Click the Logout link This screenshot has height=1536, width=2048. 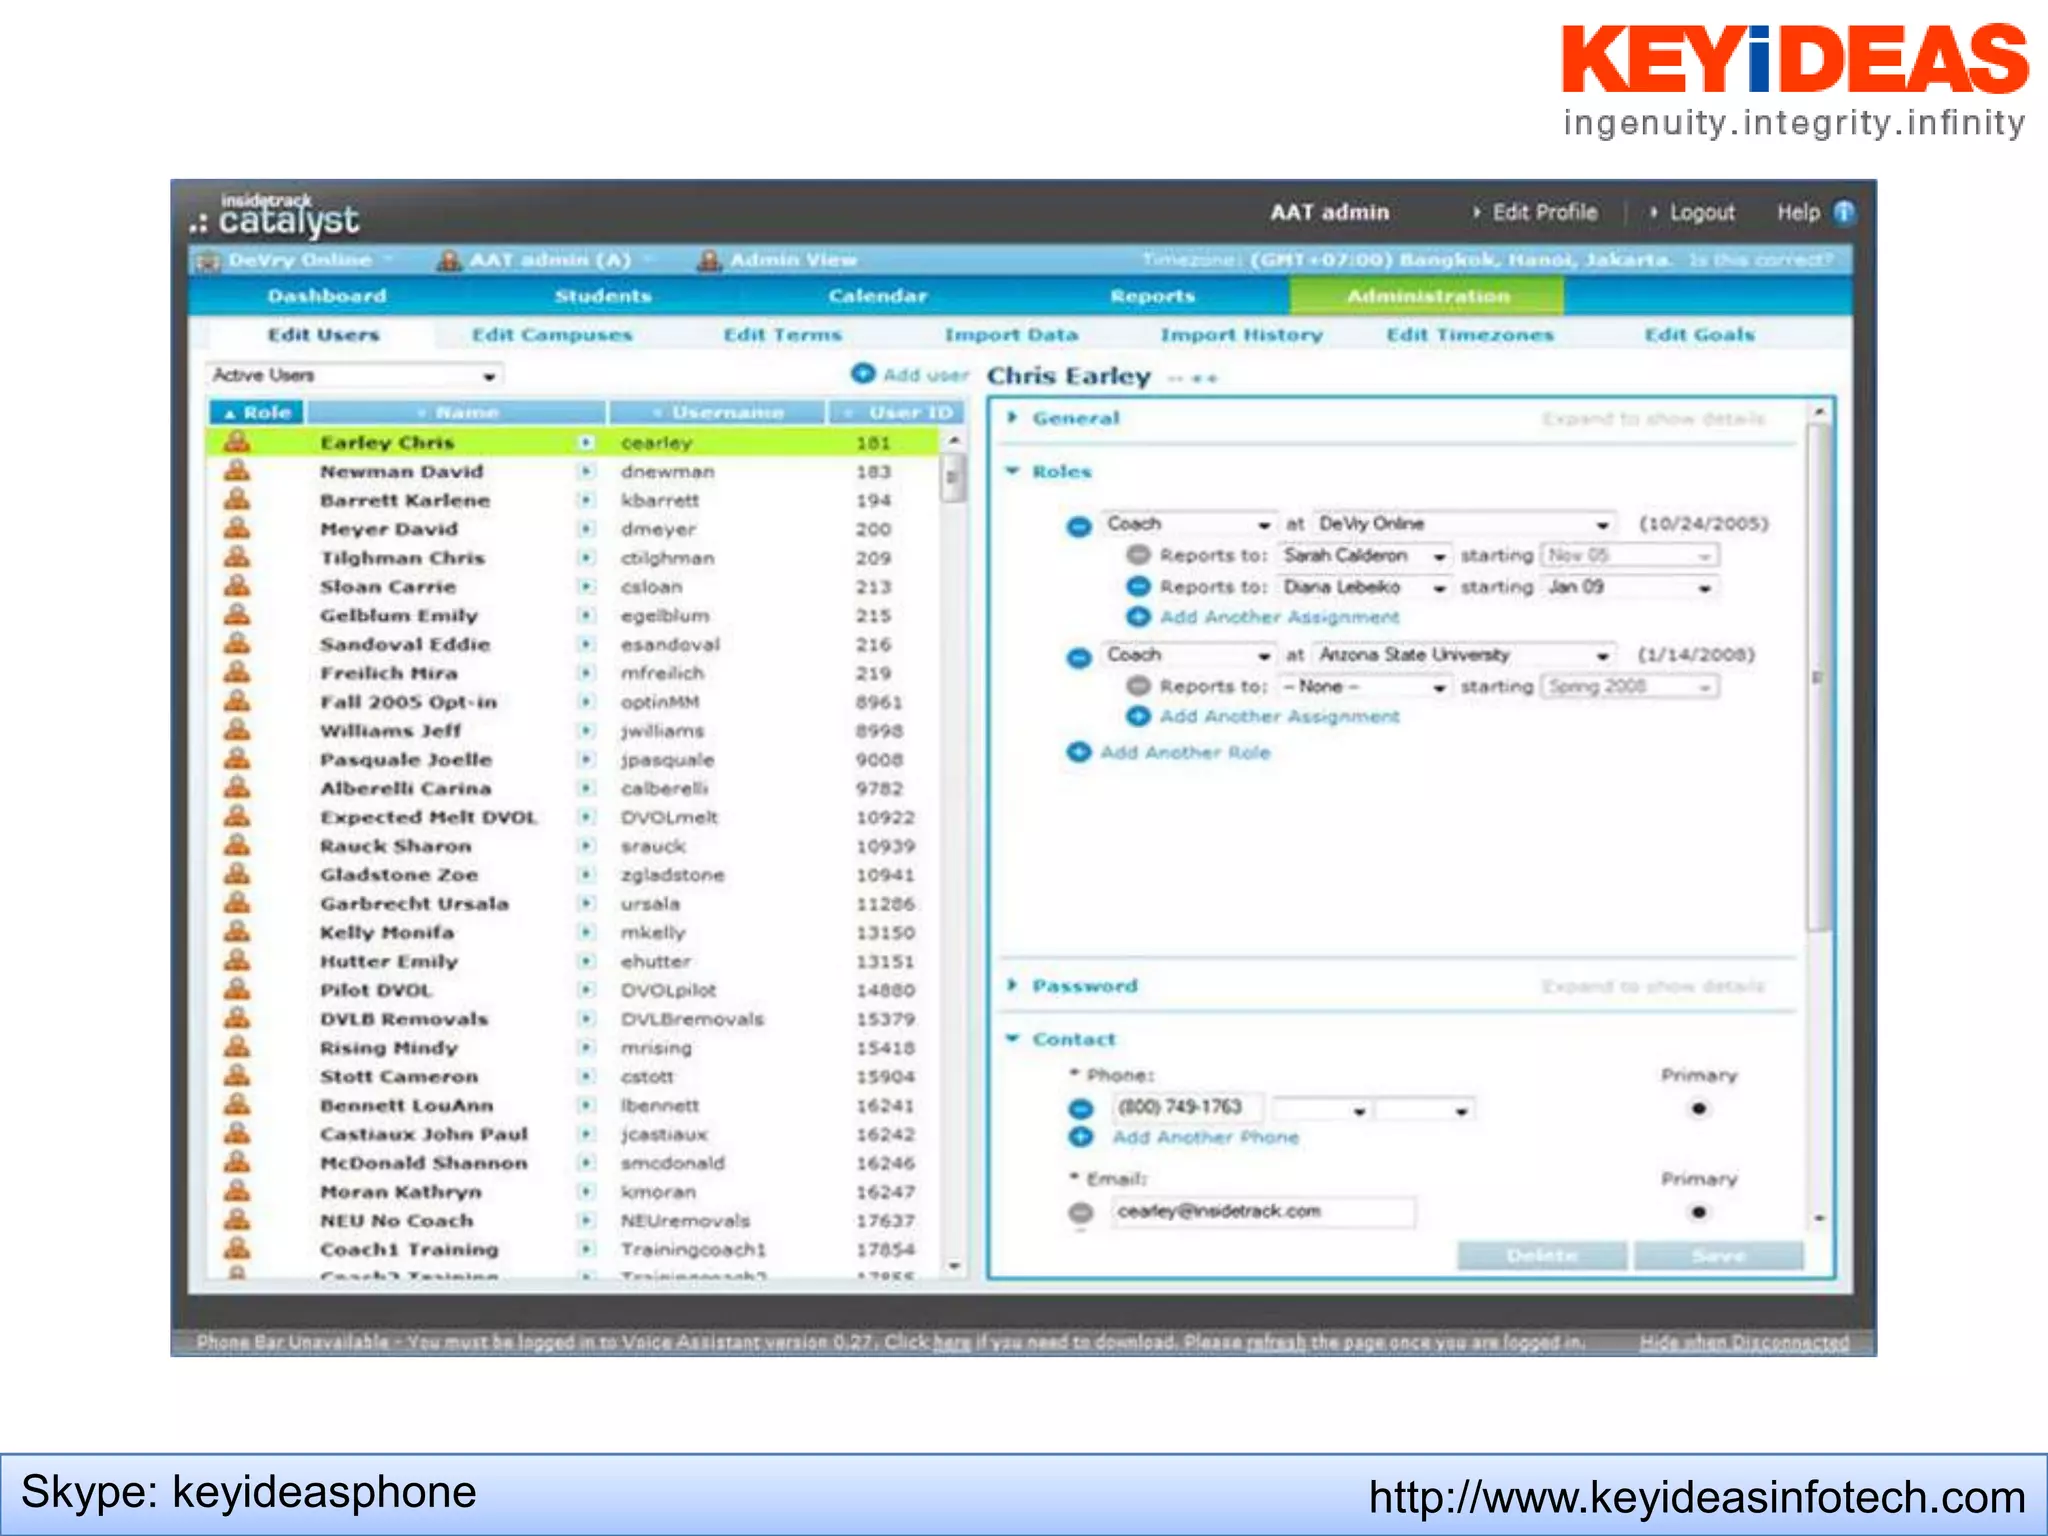[1701, 212]
